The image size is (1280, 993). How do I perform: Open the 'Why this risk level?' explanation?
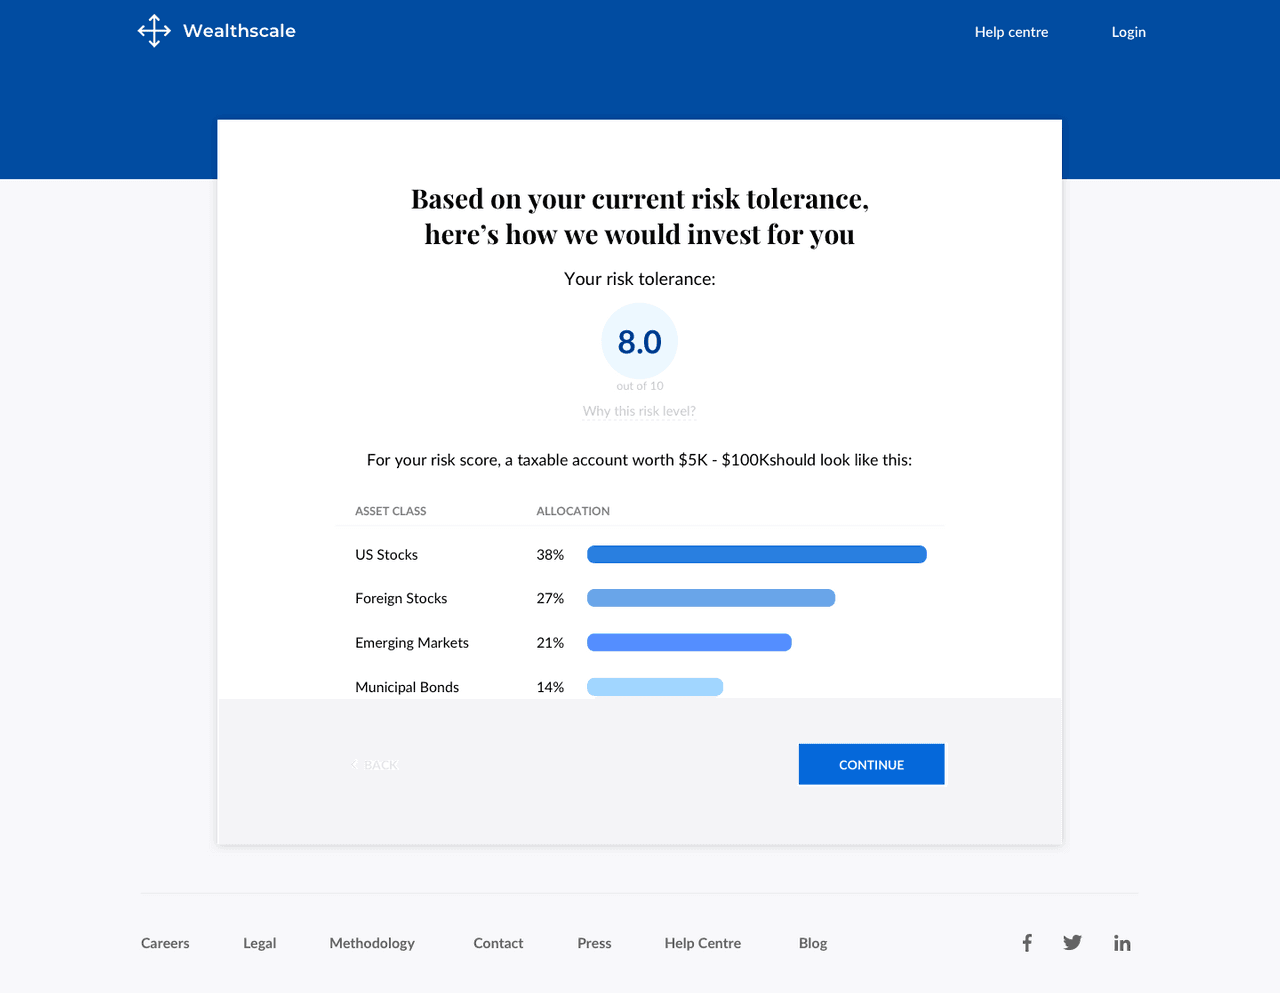(x=639, y=410)
